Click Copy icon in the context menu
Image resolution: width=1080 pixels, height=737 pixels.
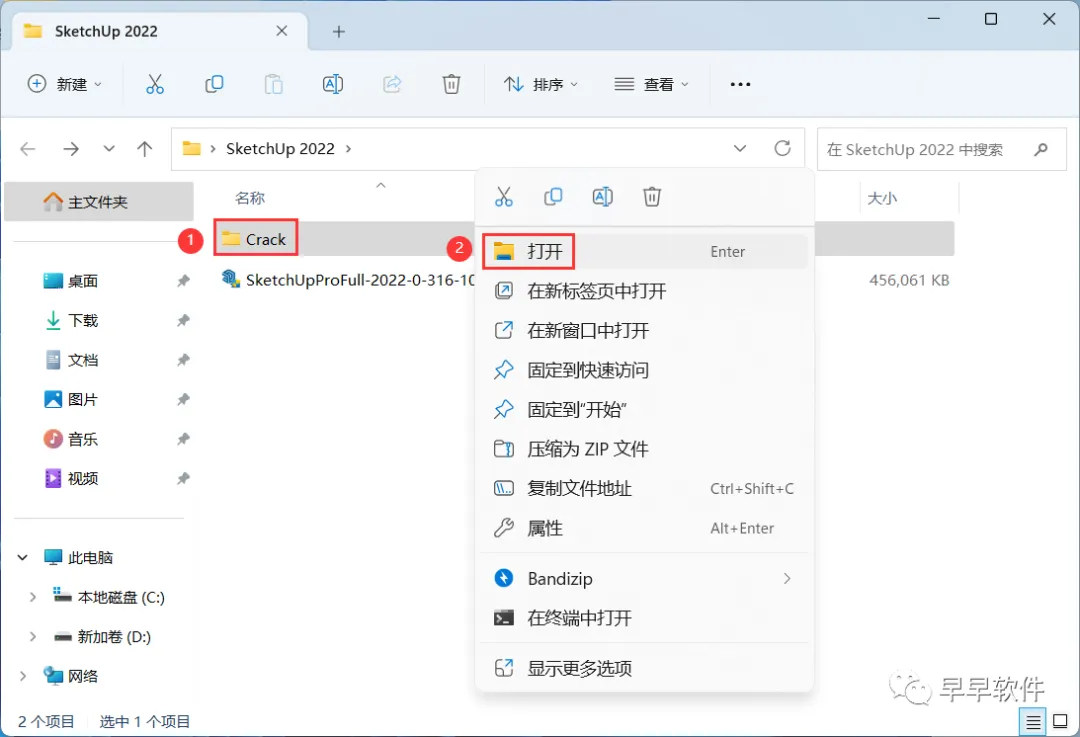[553, 197]
